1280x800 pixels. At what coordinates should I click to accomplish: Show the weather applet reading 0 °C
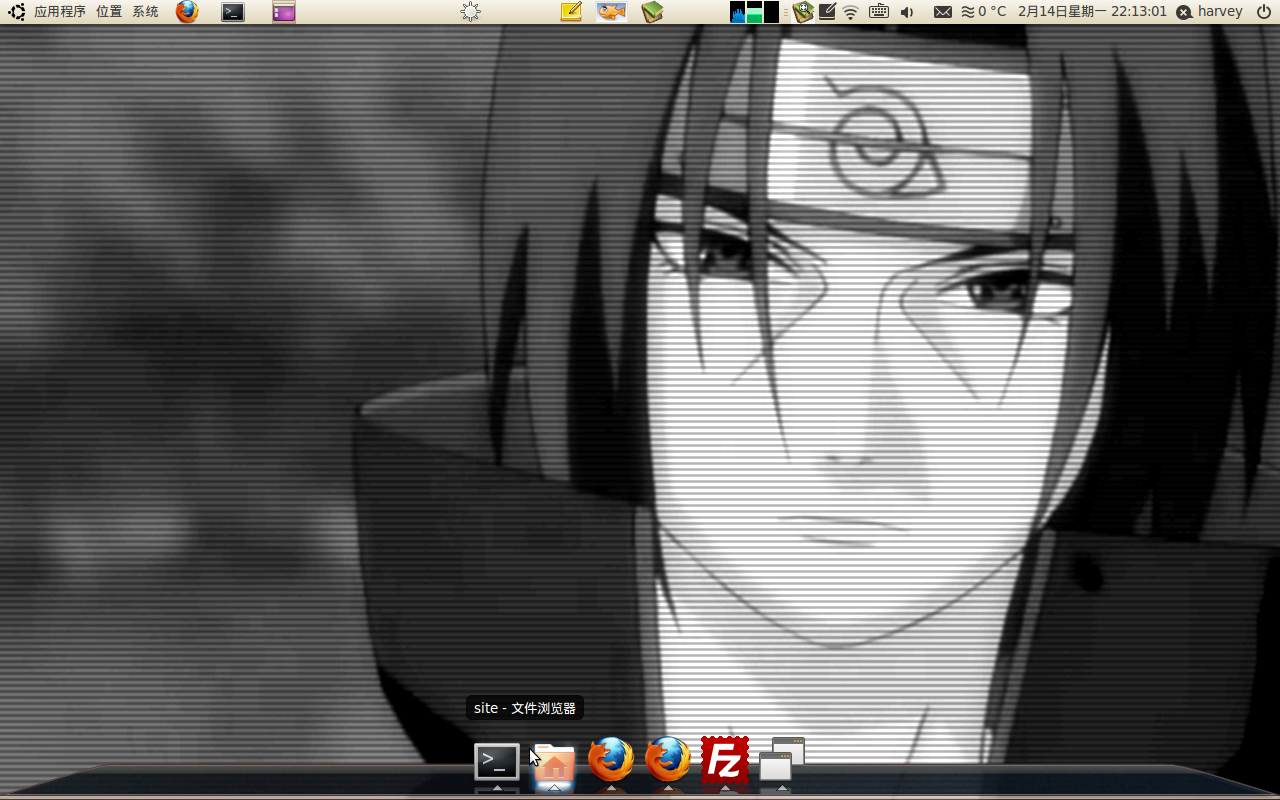984,12
